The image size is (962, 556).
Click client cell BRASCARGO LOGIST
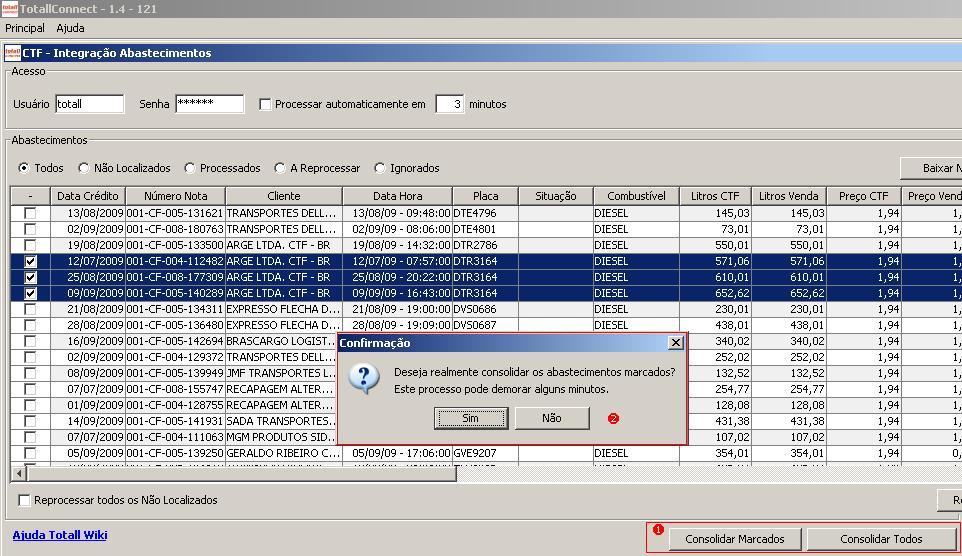(281, 341)
